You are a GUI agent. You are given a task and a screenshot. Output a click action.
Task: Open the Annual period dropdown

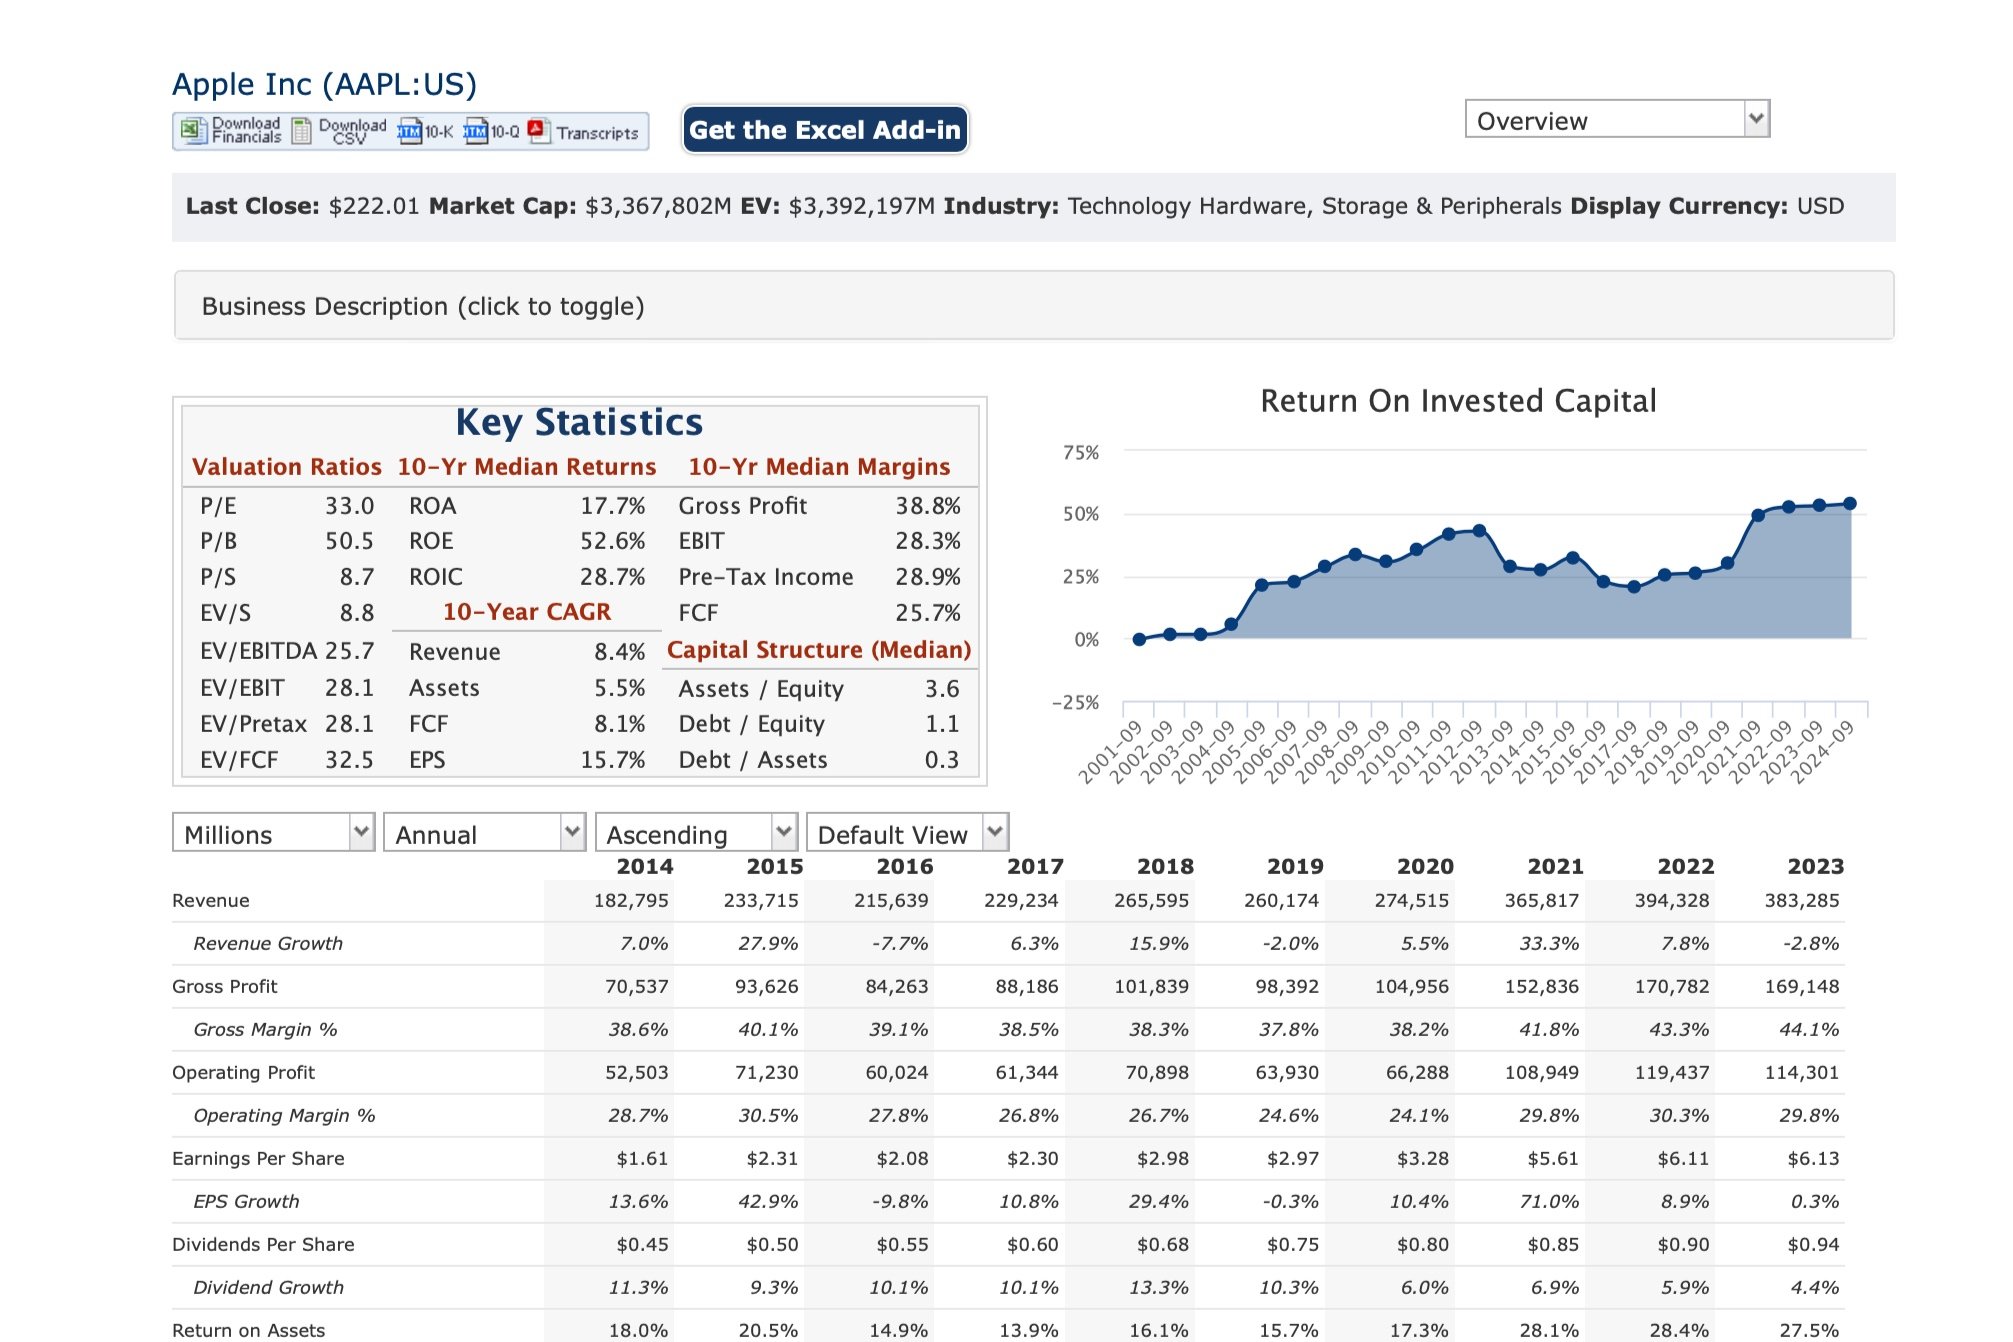pos(485,833)
